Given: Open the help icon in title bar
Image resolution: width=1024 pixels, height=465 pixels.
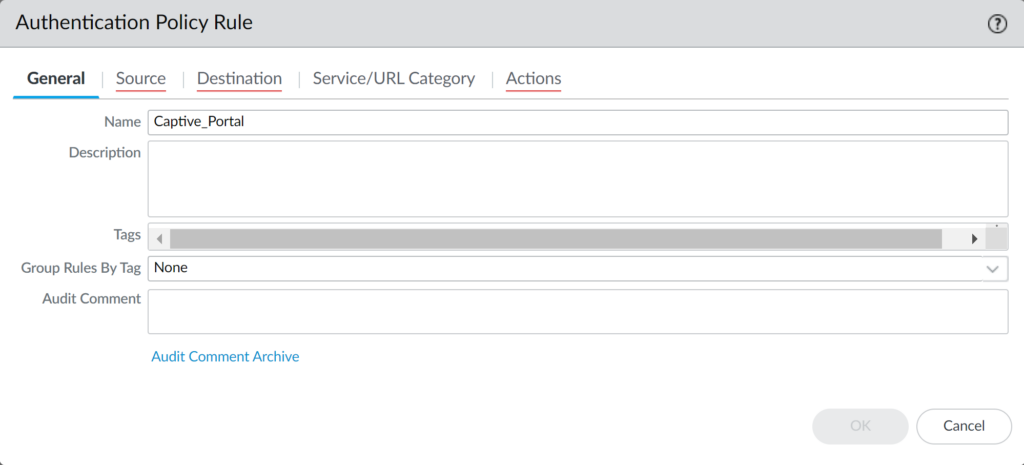Looking at the screenshot, I should 997,24.
